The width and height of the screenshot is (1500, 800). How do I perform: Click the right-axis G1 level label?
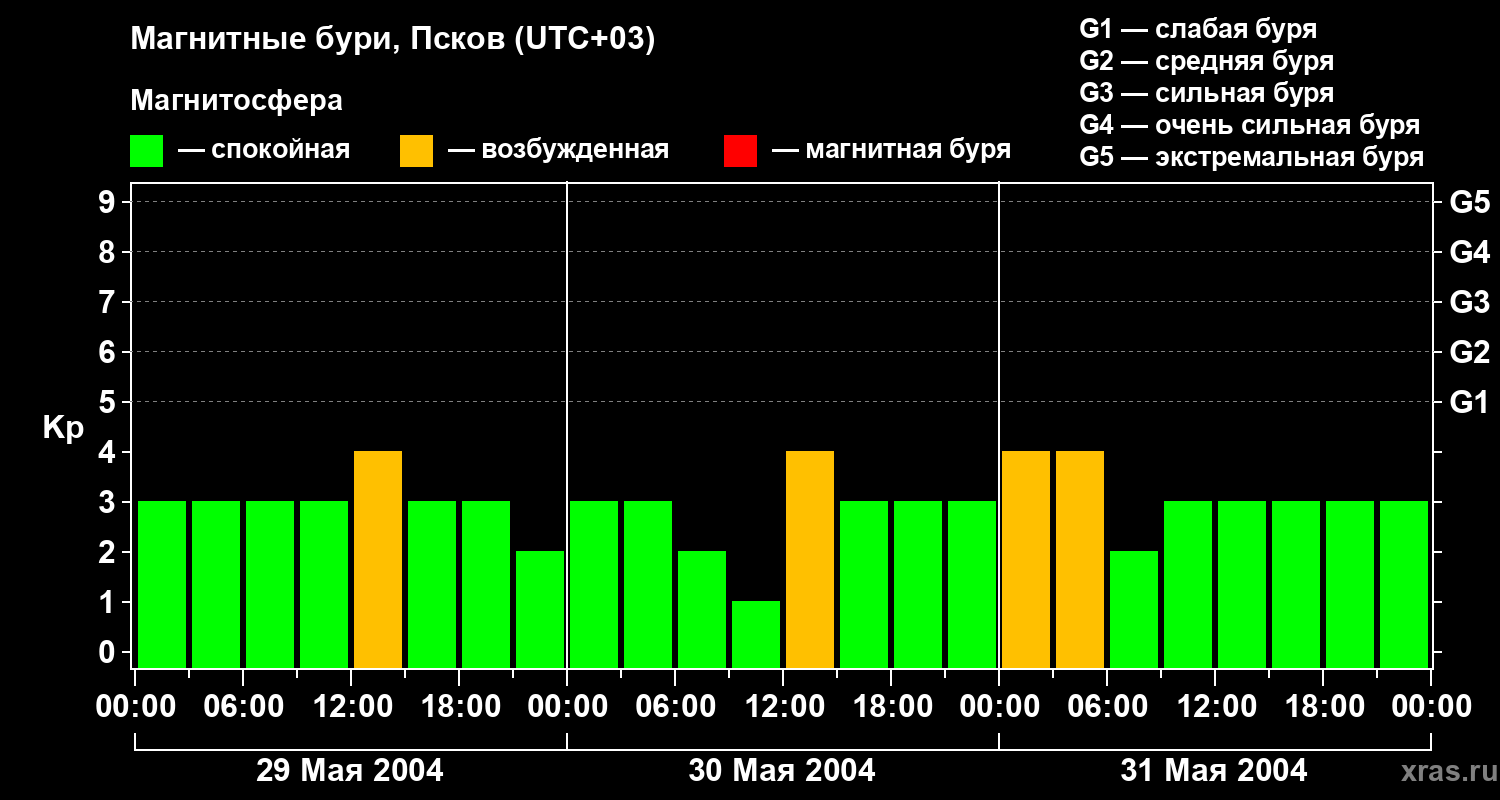(x=1469, y=402)
